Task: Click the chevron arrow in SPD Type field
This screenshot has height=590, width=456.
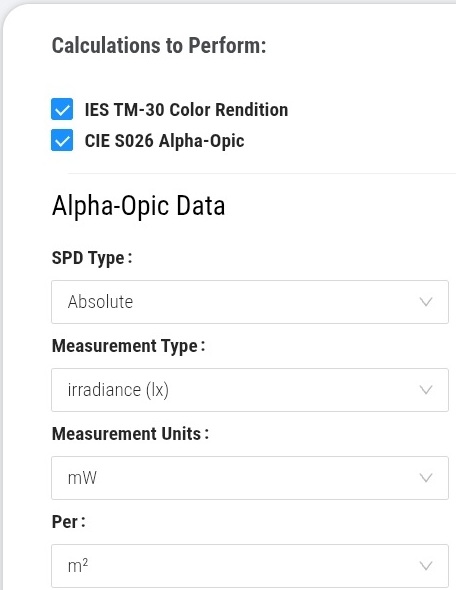Action: 426,302
